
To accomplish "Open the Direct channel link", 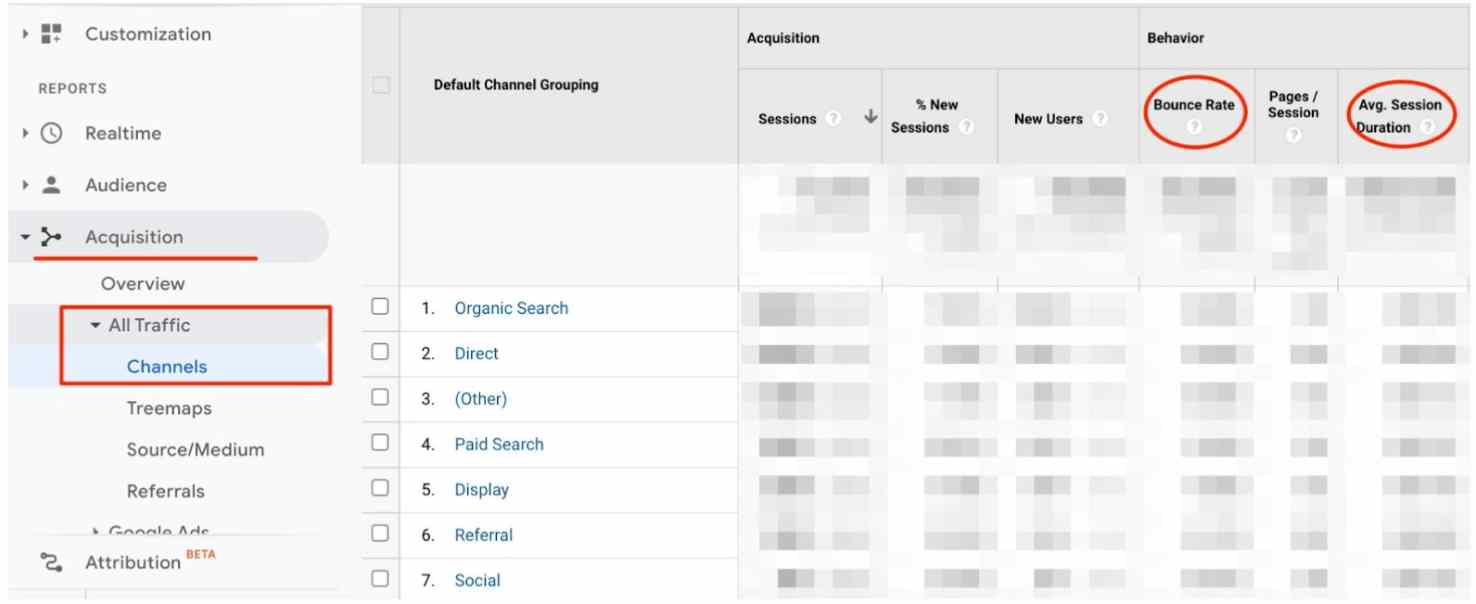I will pyautogui.click(x=476, y=354).
